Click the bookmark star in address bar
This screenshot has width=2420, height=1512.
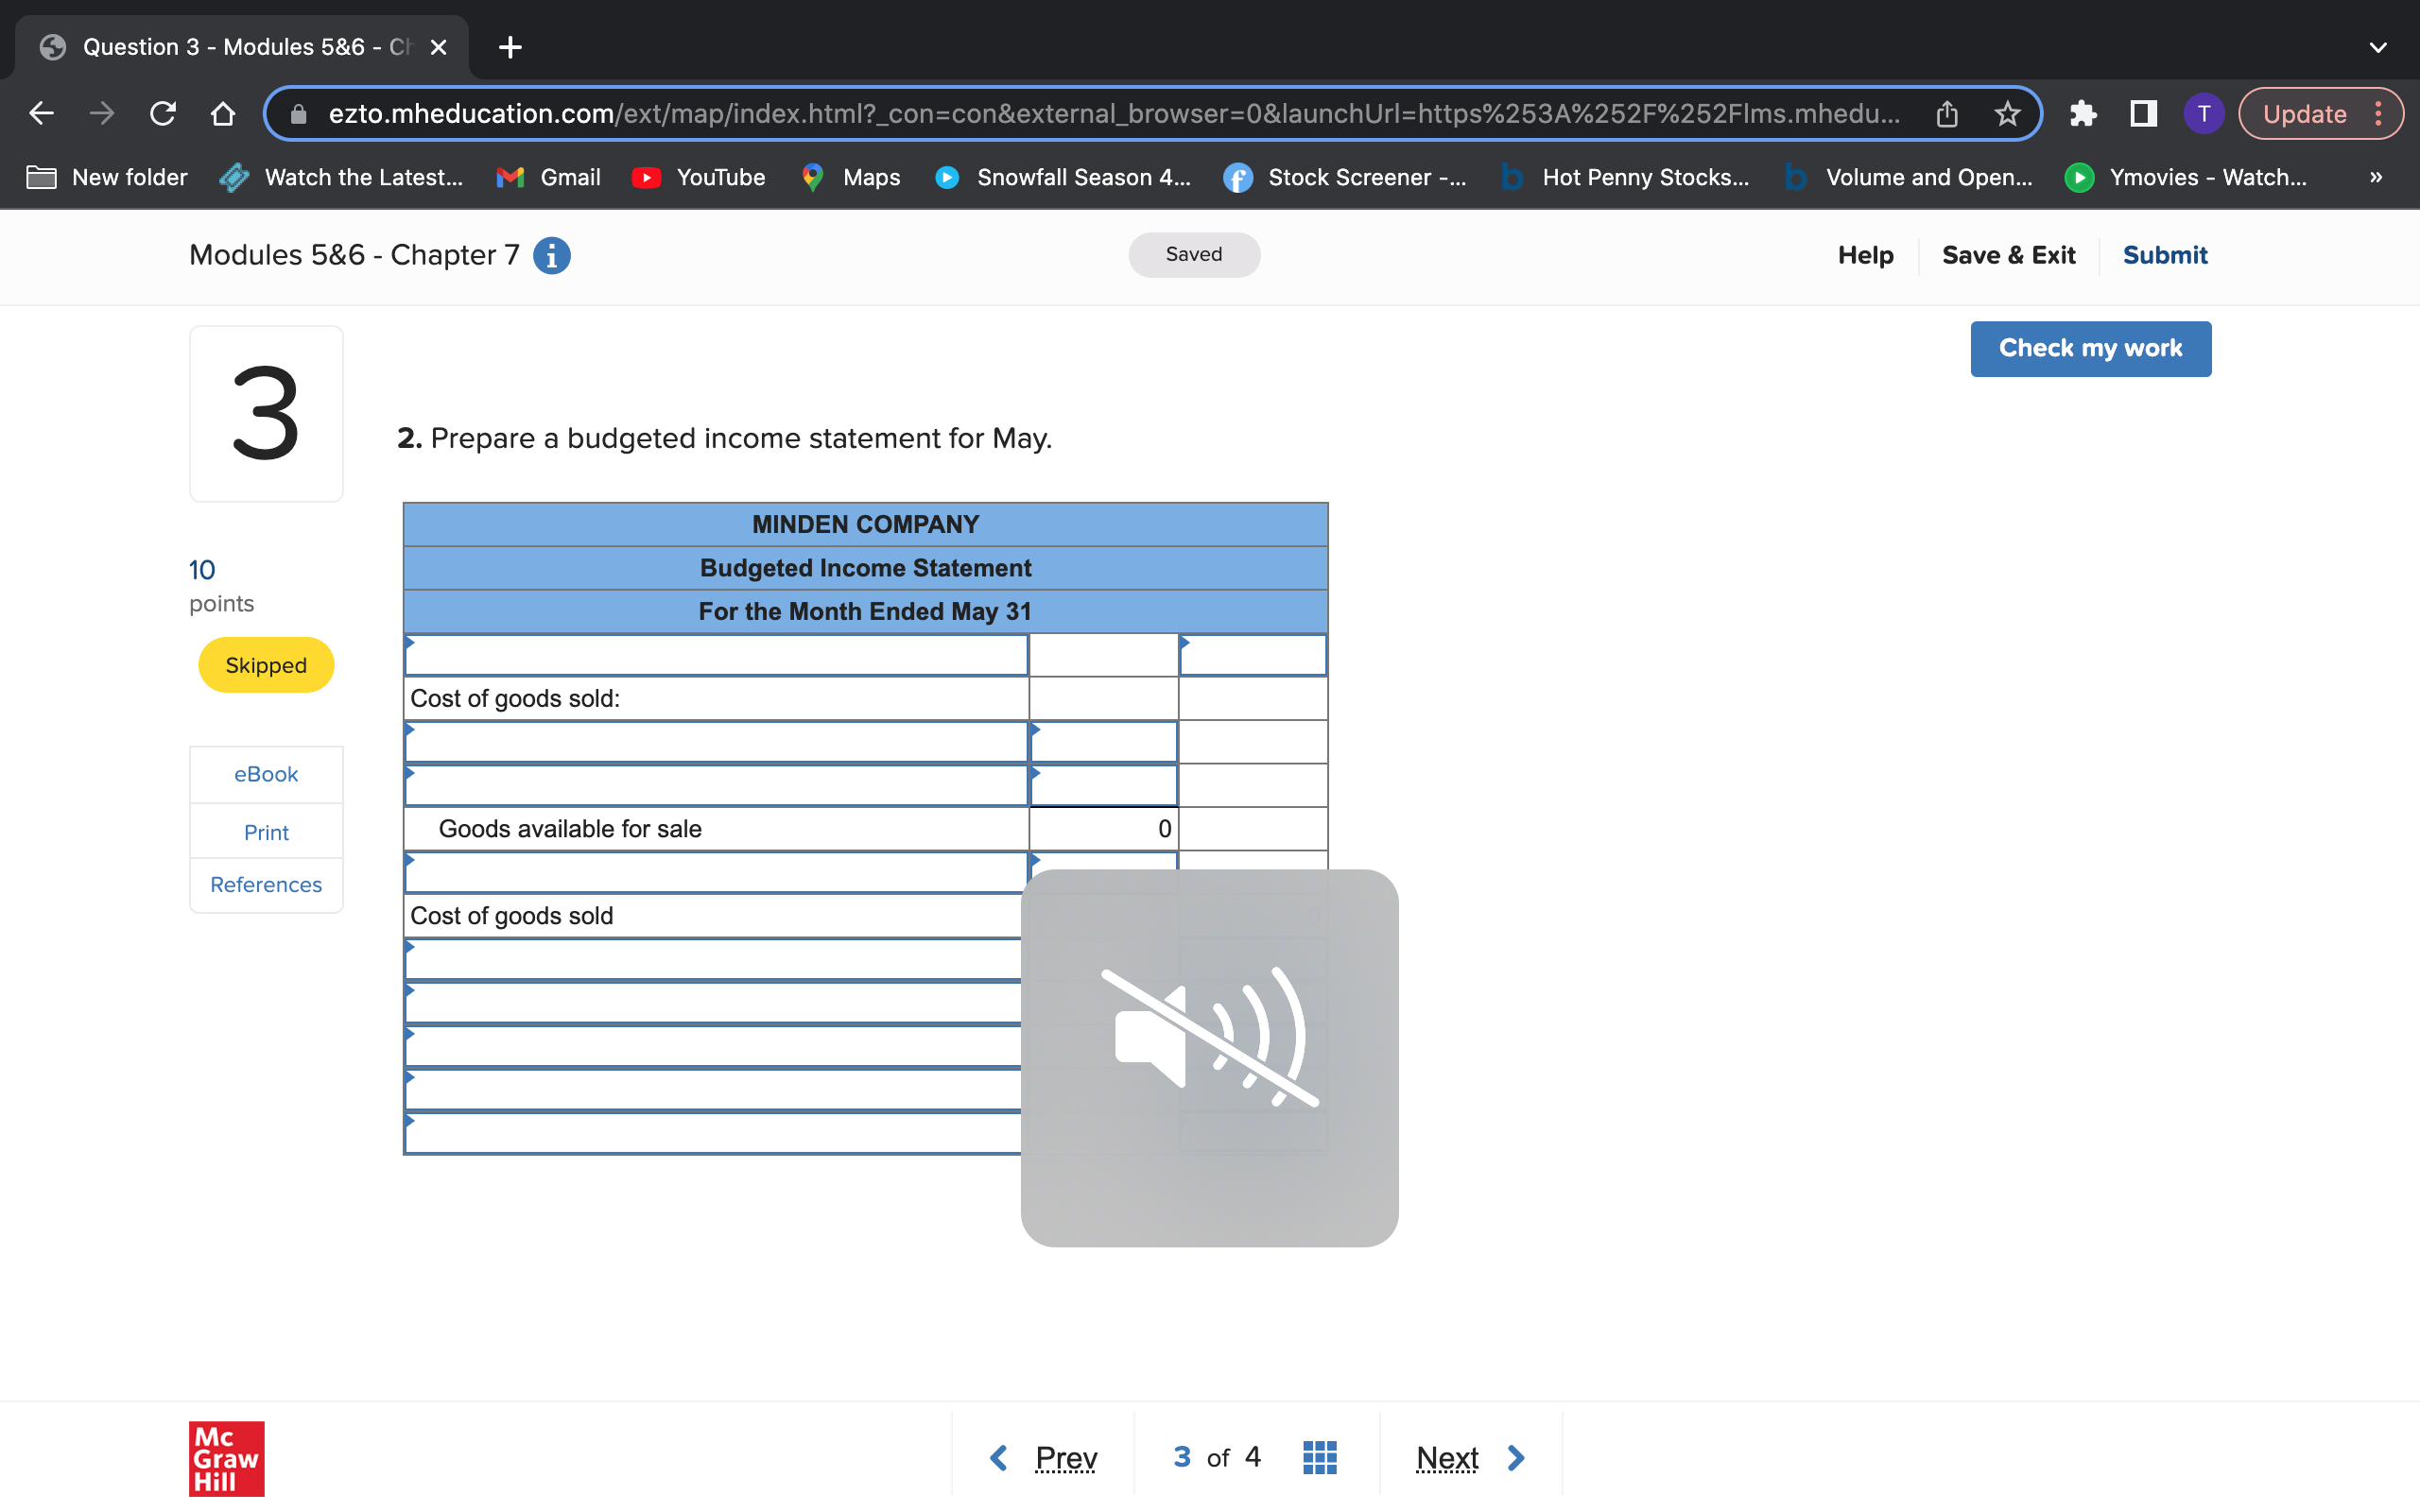pos(2007,114)
